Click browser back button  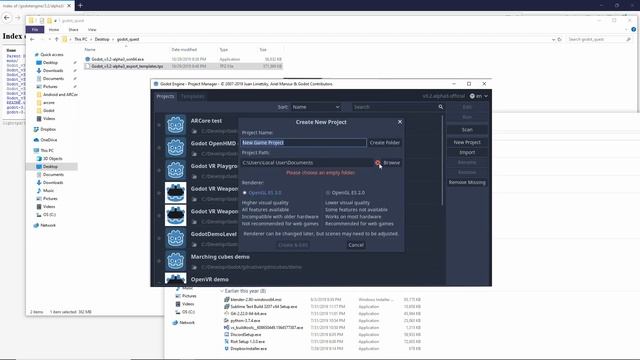coord(7,18)
